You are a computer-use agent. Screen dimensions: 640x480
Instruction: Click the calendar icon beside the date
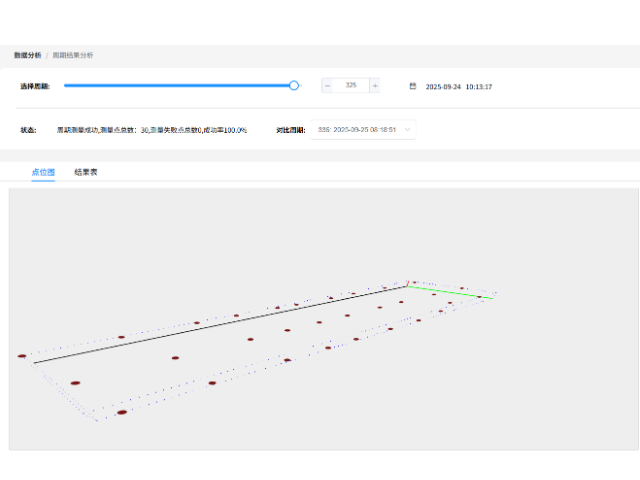point(413,87)
